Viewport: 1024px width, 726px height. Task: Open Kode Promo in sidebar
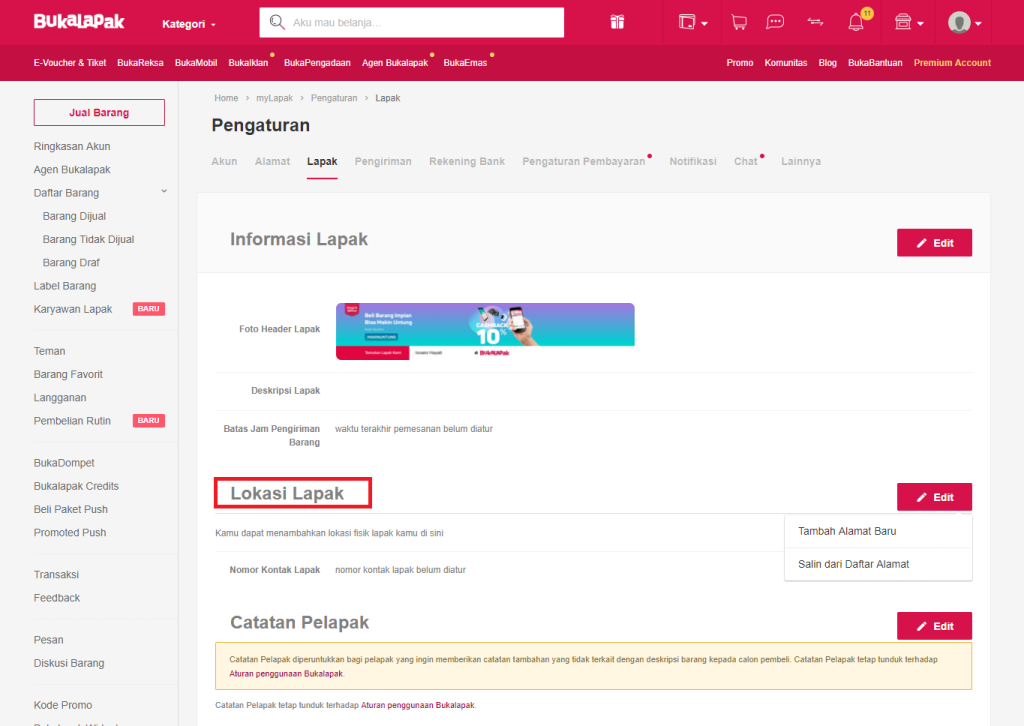tap(63, 705)
